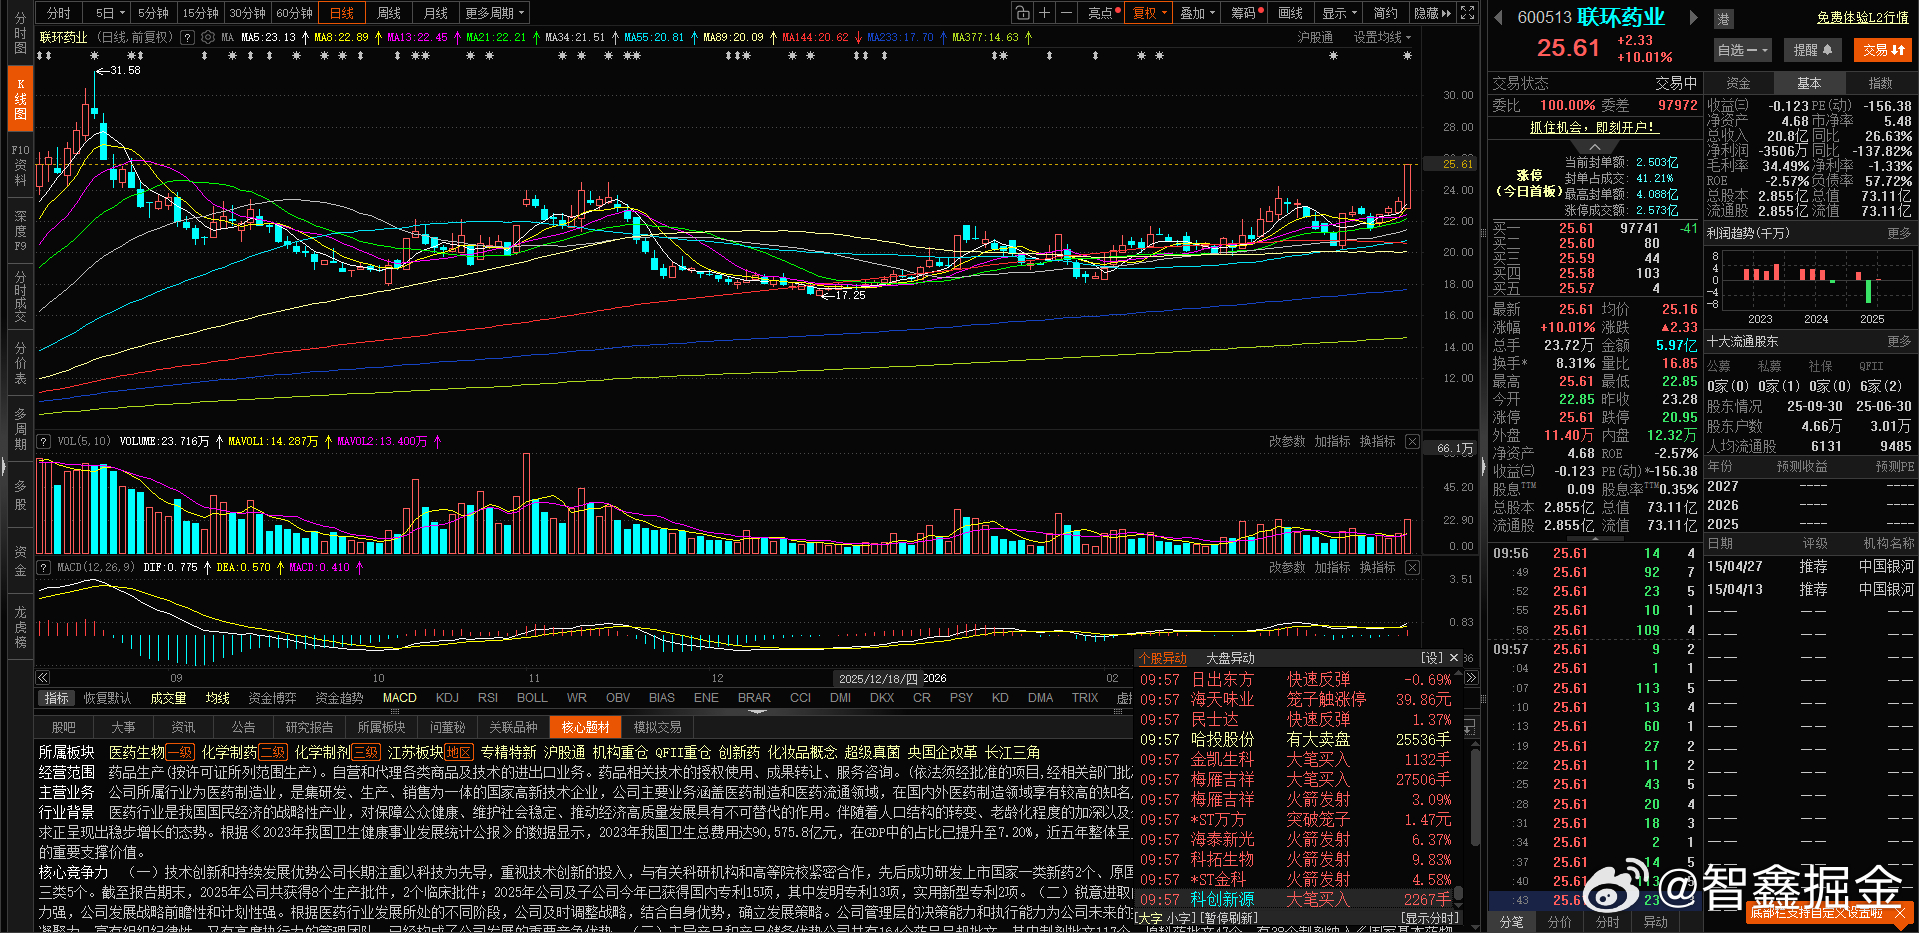This screenshot has height=933, width=1919.
Task: Open the 复权 dropdown
Action: click(x=1150, y=13)
